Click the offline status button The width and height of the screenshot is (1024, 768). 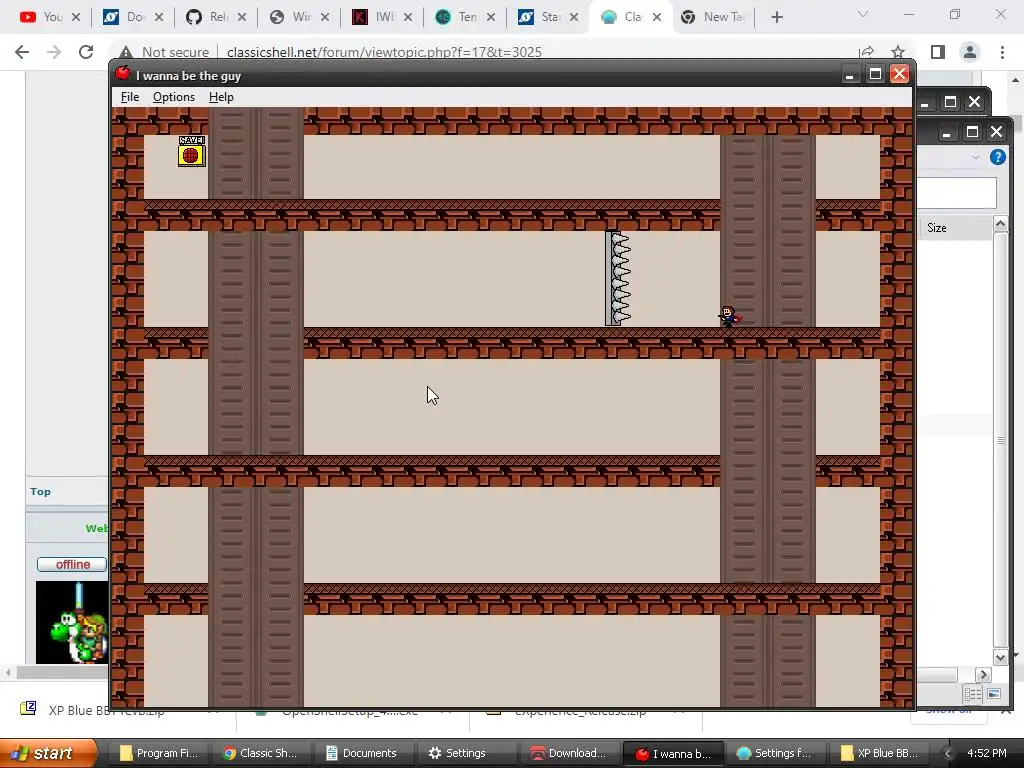[x=72, y=564]
